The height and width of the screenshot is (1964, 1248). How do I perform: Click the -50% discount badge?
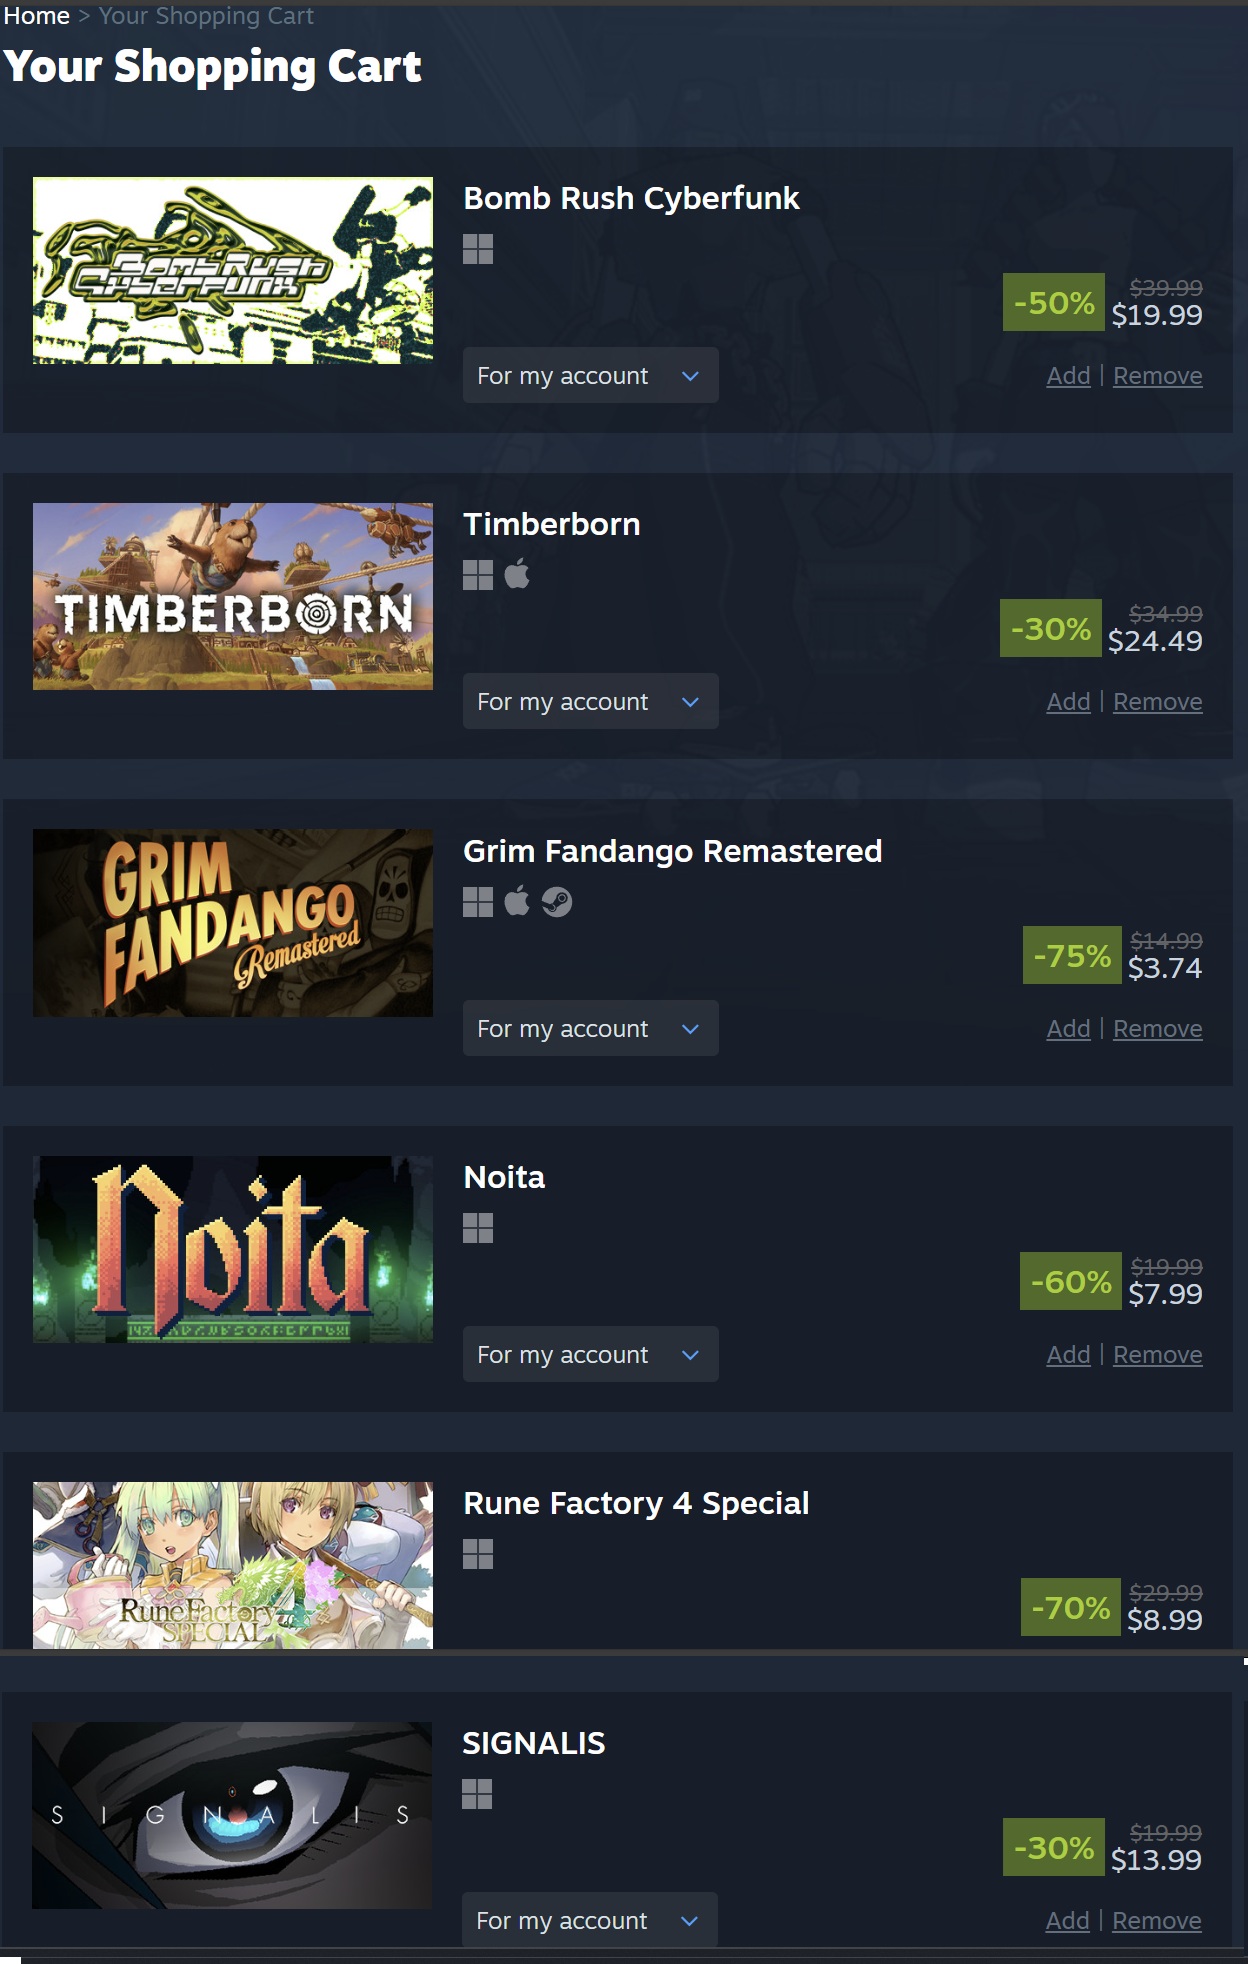pyautogui.click(x=1054, y=302)
